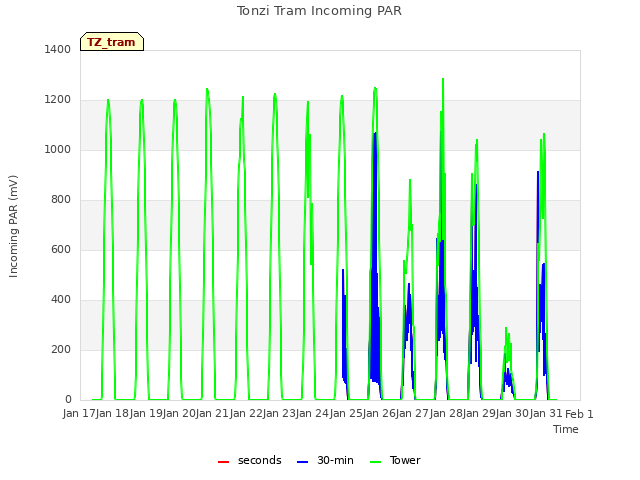The image size is (640, 480).
Task: Click the y-axis tick label 800
Action: (61, 200)
